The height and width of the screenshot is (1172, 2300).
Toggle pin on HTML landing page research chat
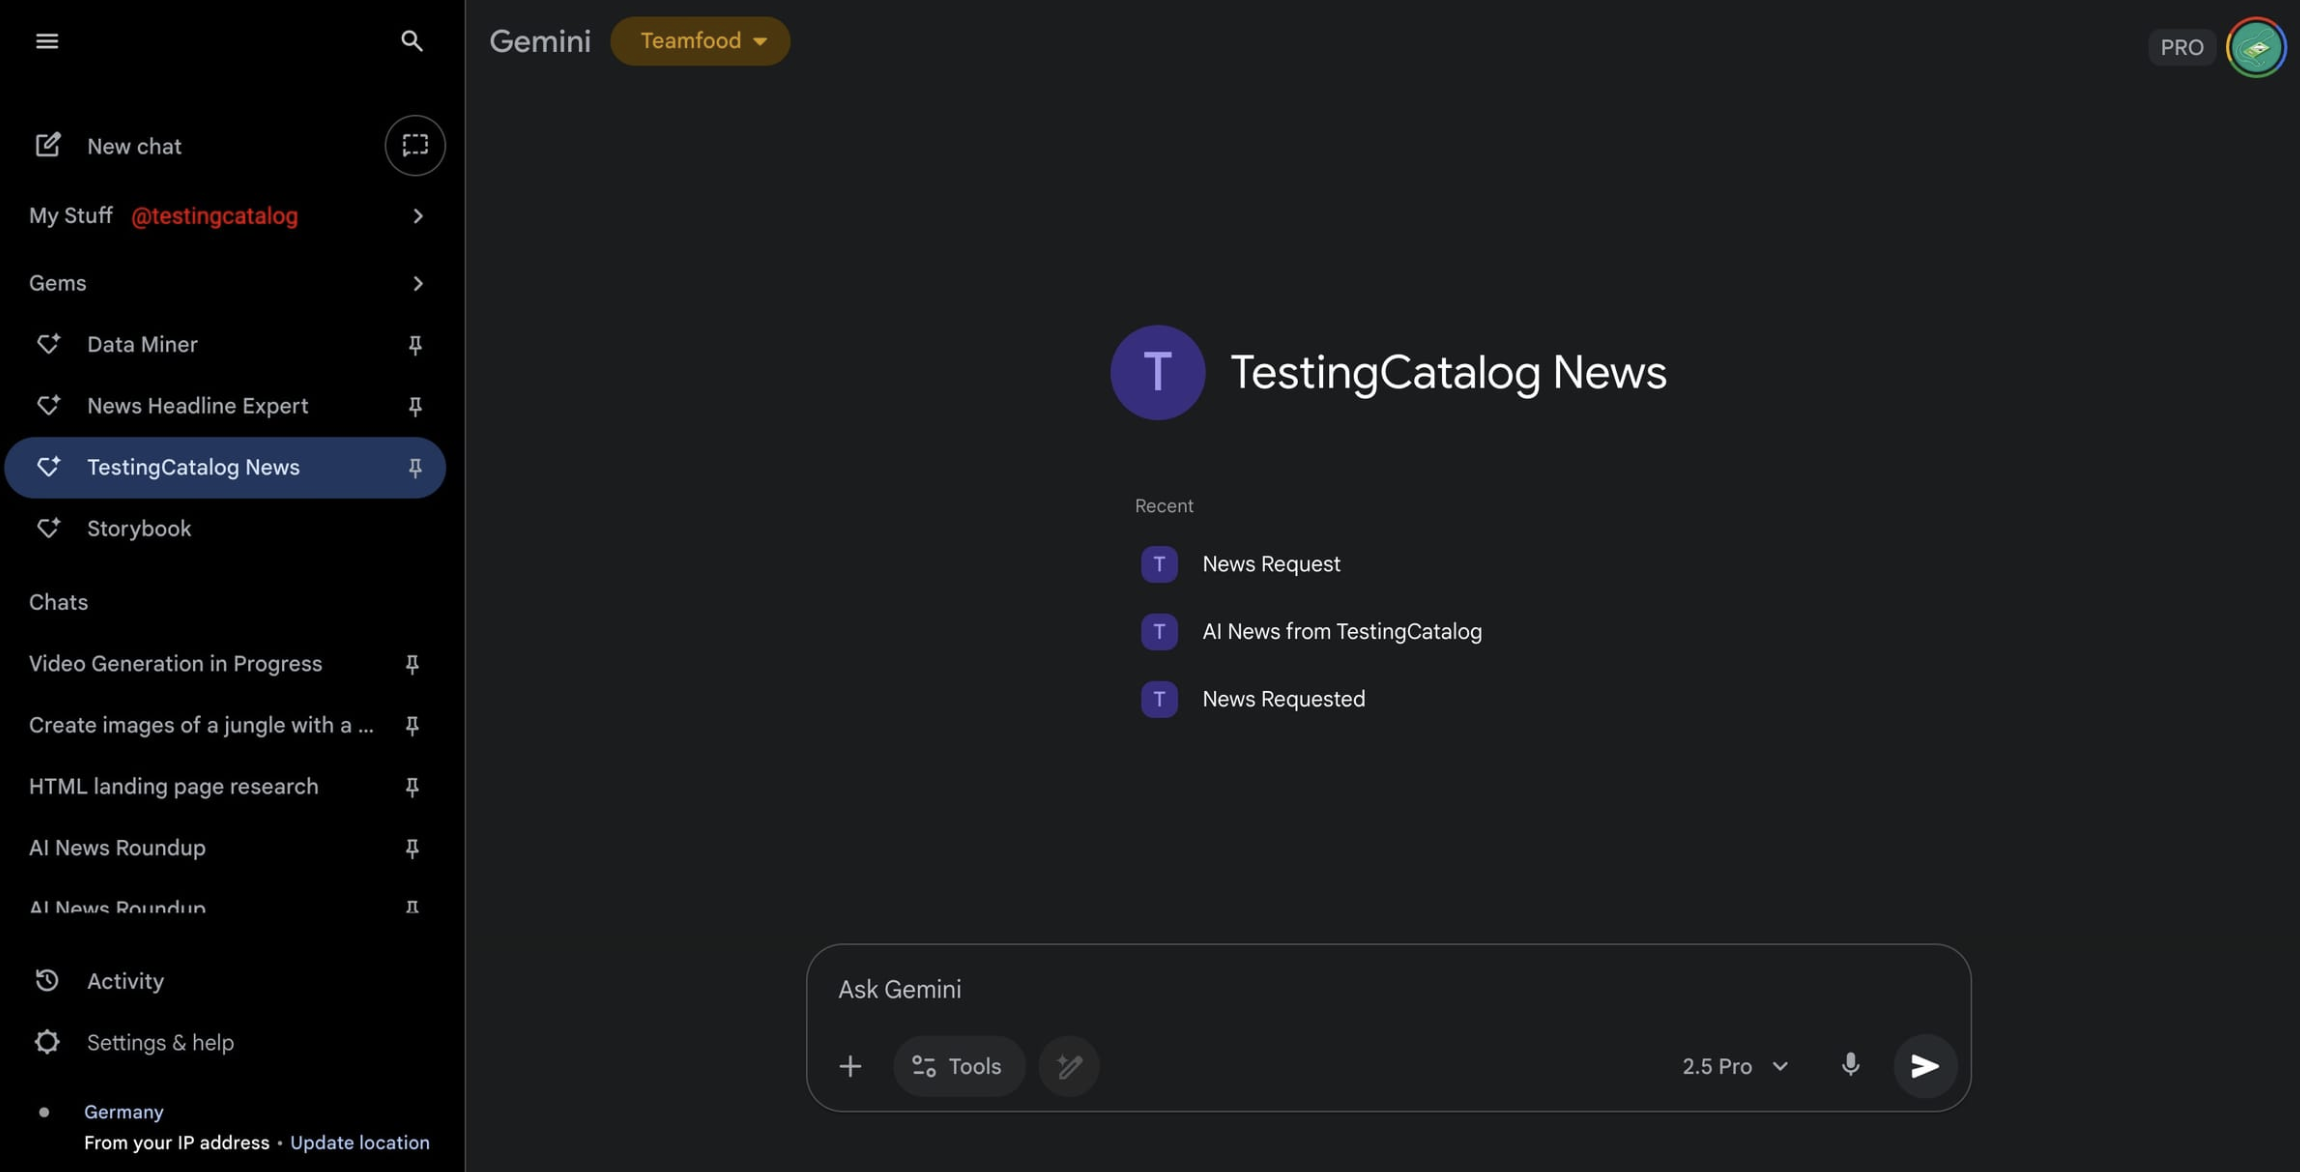411,787
